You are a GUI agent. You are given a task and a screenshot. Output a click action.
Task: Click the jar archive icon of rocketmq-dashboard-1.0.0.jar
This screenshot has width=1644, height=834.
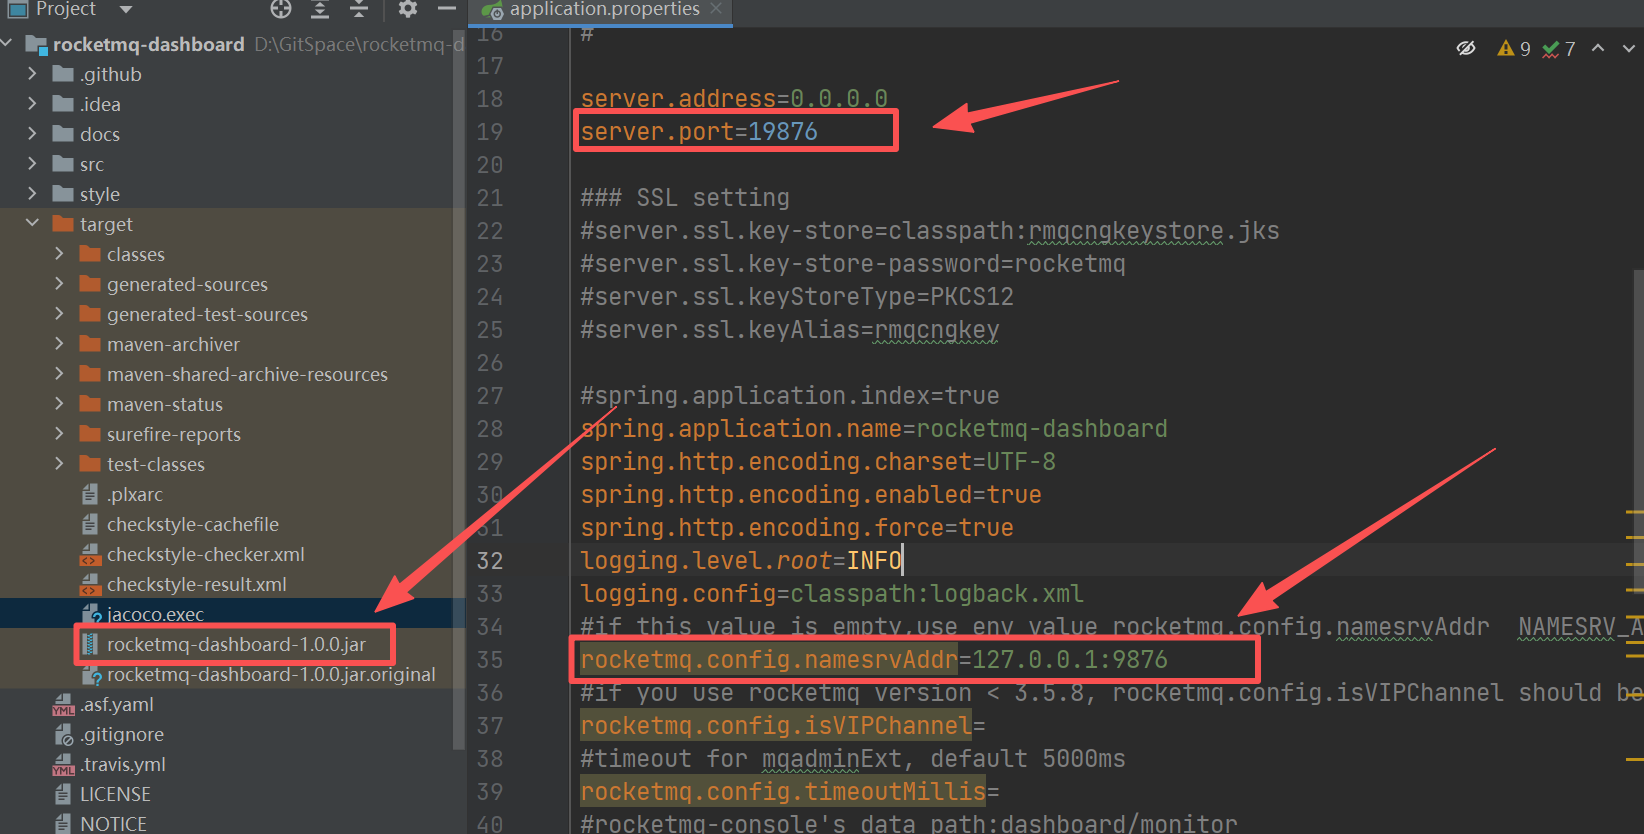point(90,644)
